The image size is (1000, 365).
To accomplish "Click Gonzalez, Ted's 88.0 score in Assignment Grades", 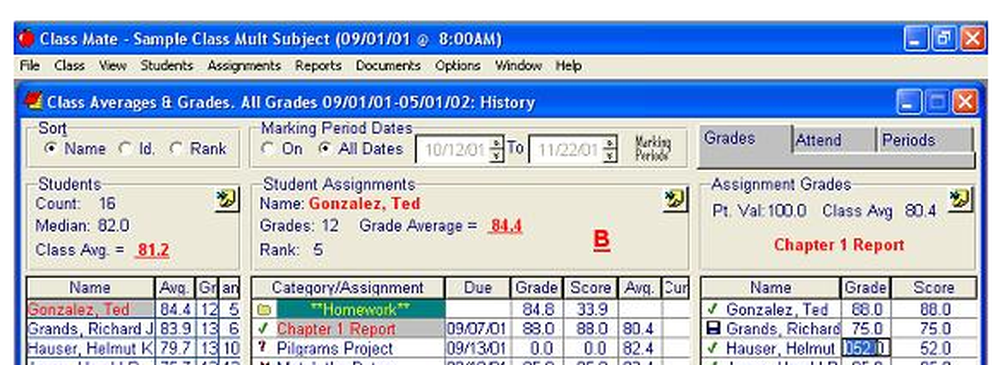I will [933, 309].
